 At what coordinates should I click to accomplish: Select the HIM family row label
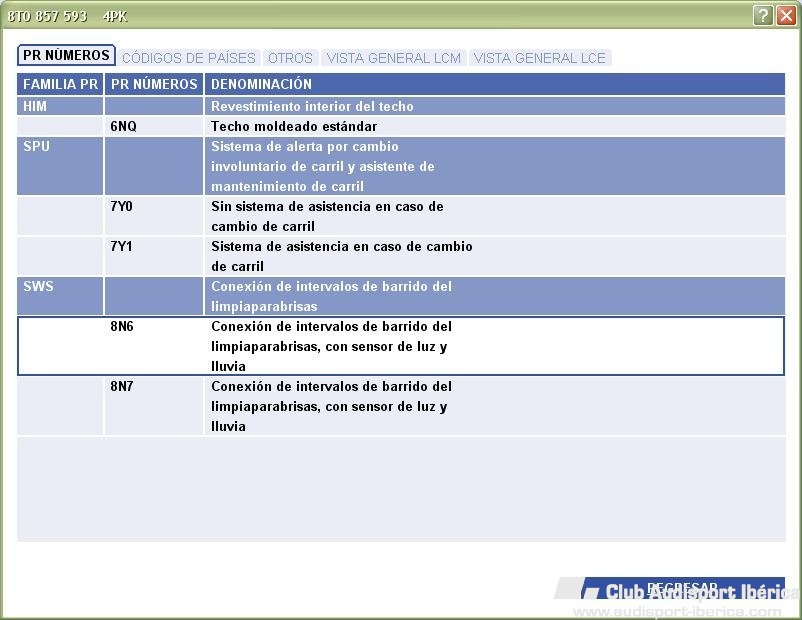[x=35, y=106]
